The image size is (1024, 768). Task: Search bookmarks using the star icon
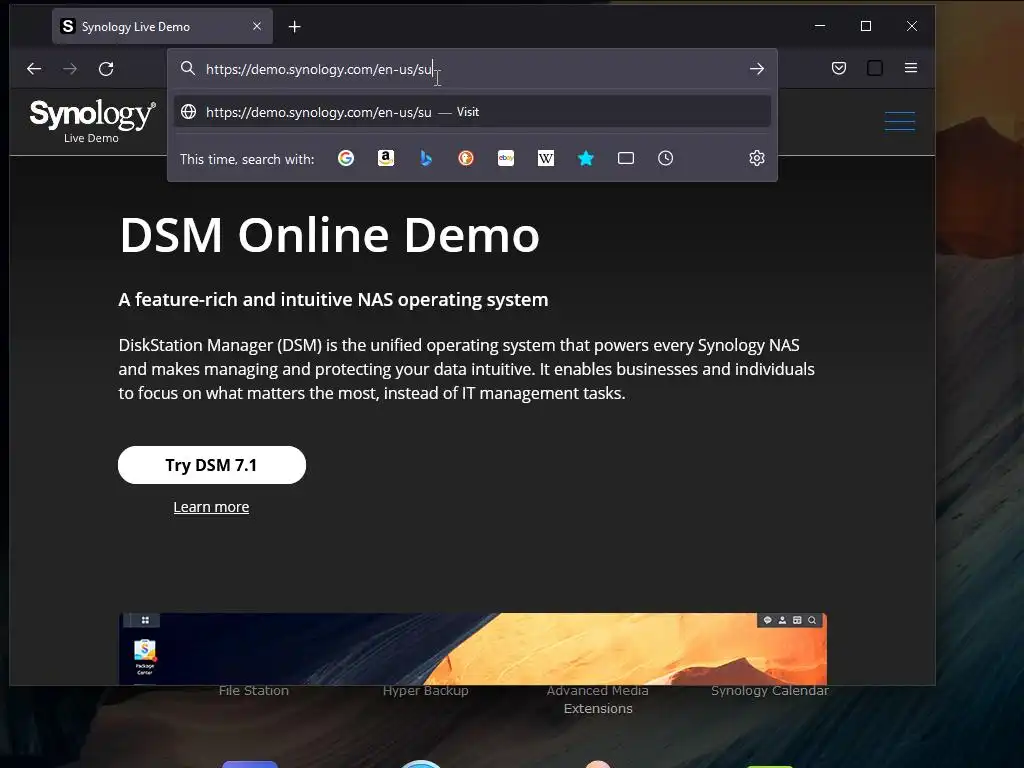coord(586,158)
